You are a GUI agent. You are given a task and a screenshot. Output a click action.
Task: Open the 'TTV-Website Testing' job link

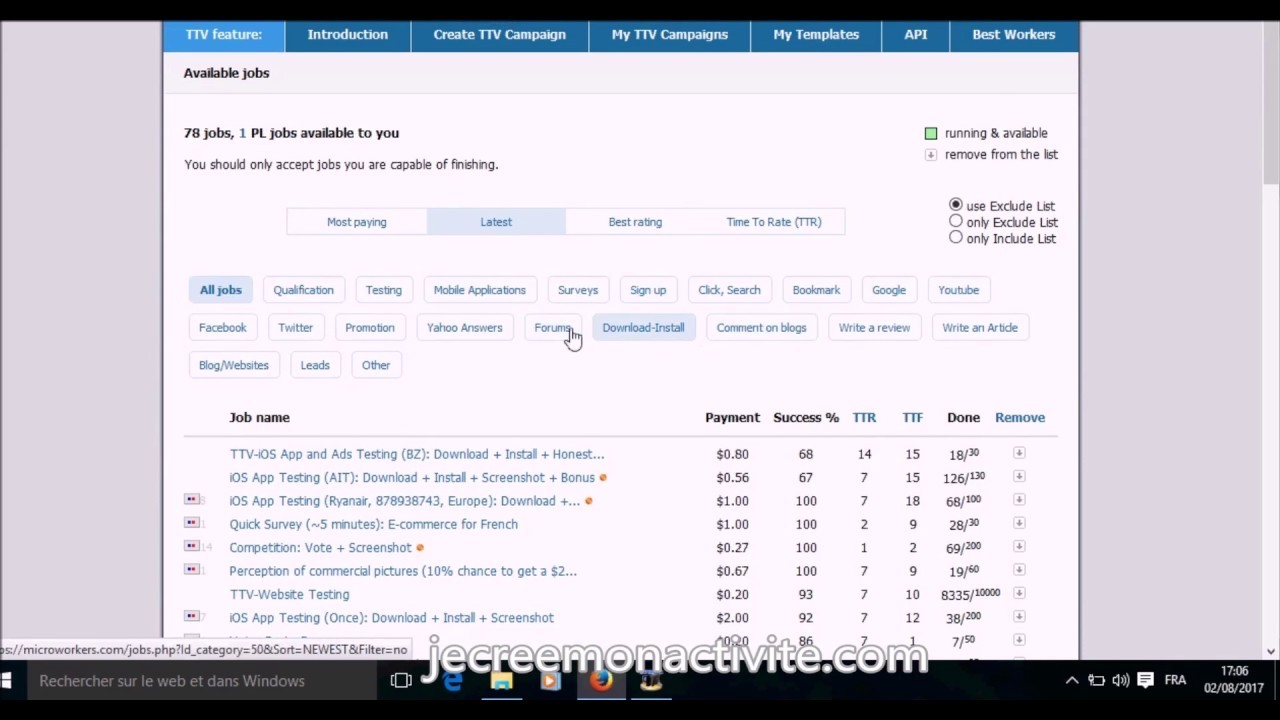click(x=289, y=594)
